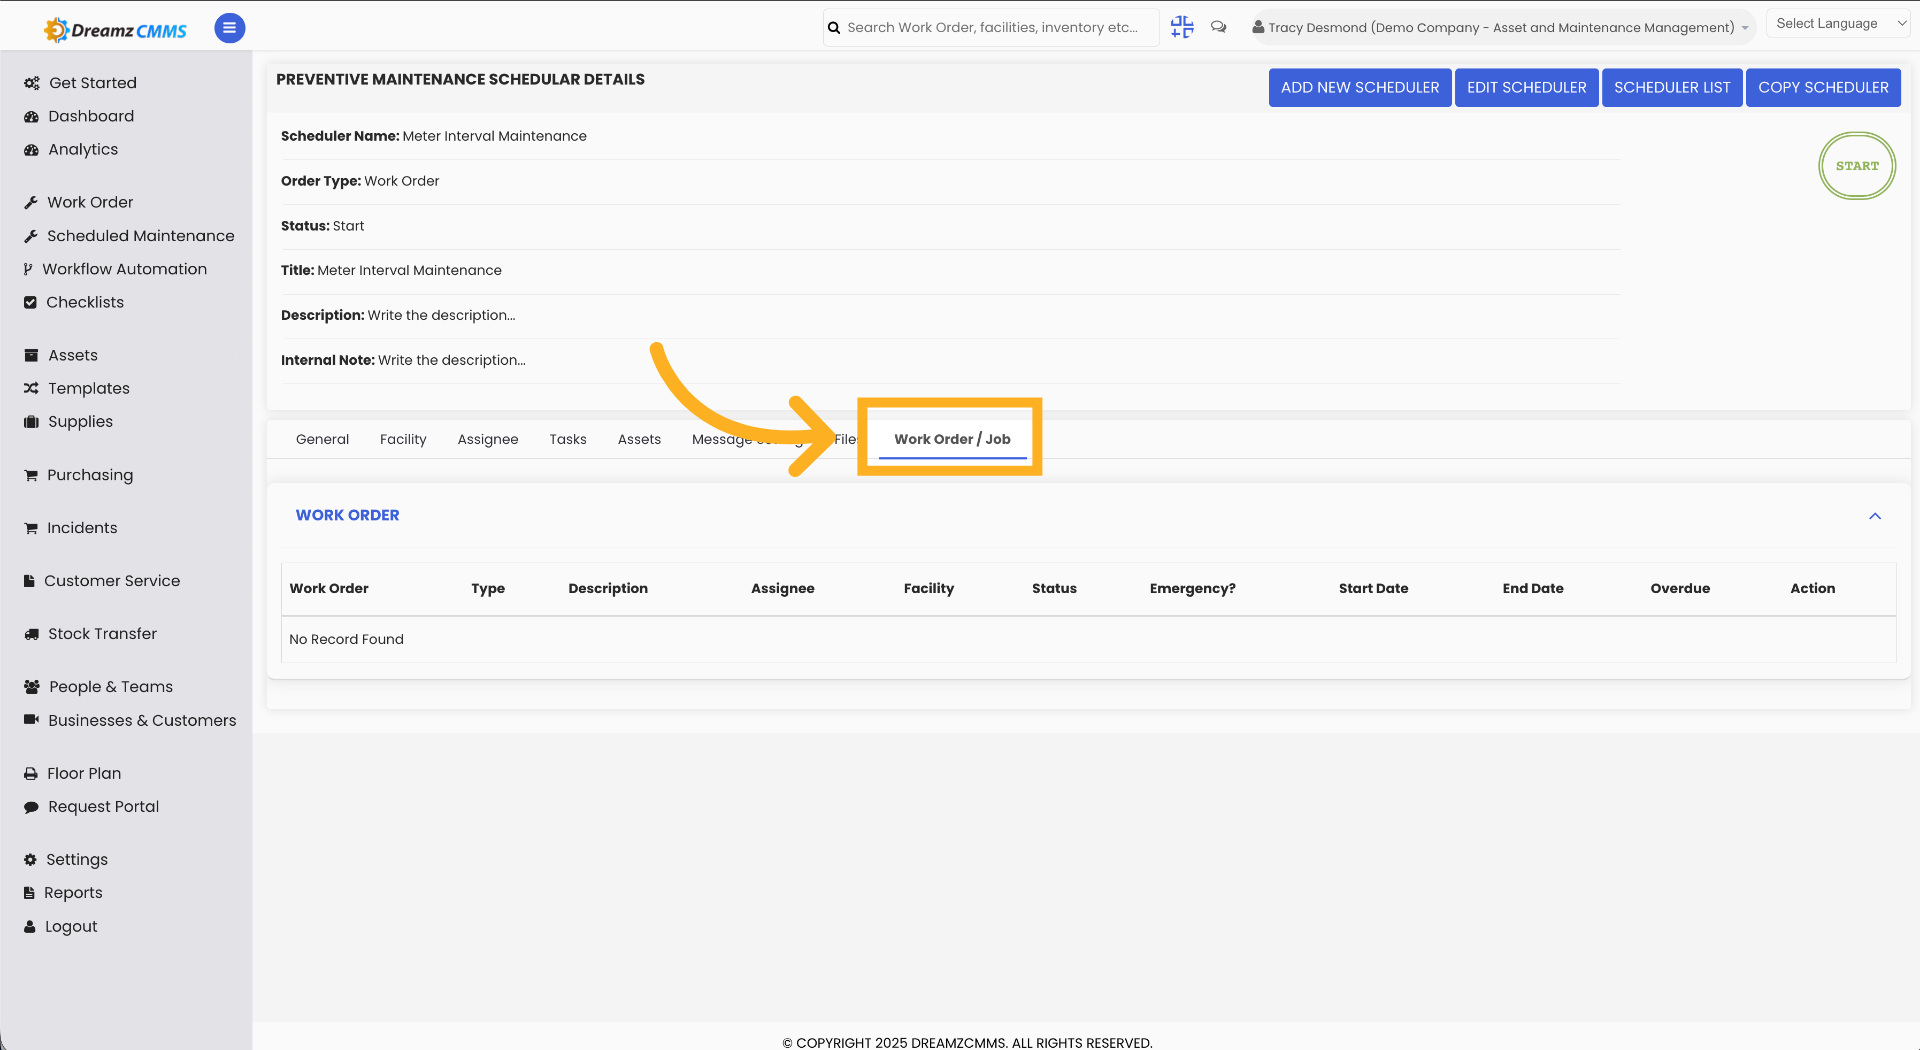The height and width of the screenshot is (1050, 1920).
Task: Switch to the Assets tab
Action: pos(639,439)
